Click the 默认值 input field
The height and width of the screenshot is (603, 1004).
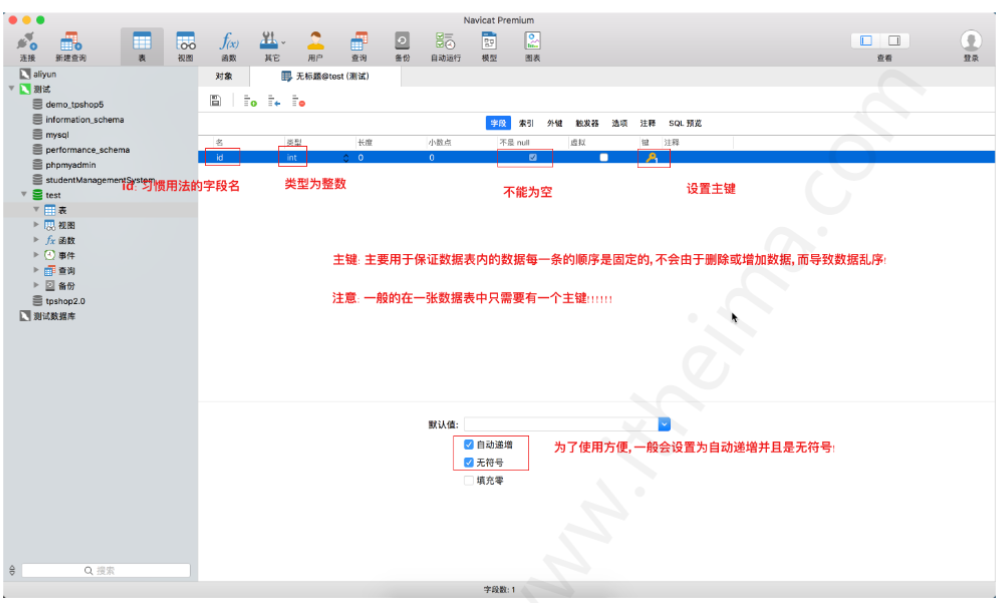562,424
